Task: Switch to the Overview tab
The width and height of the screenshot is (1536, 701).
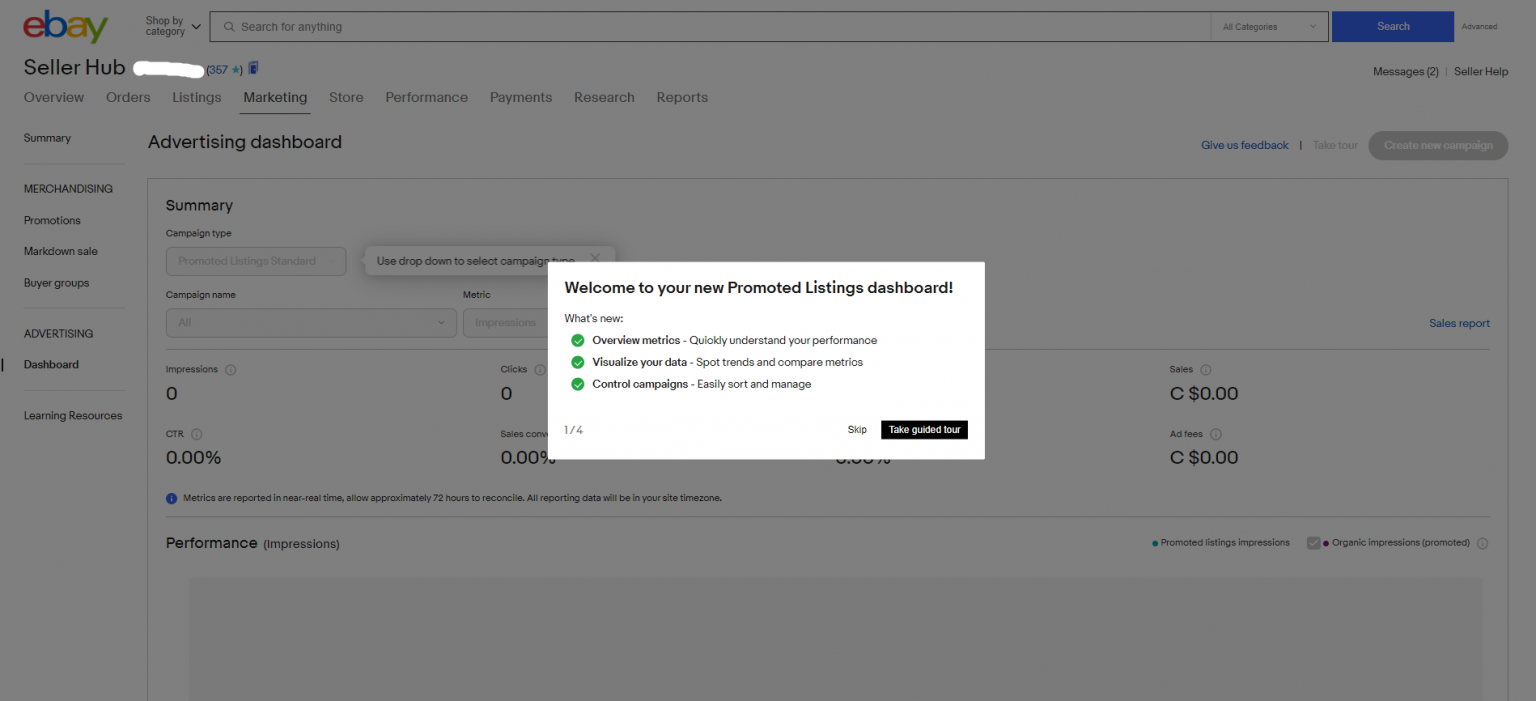Action: (54, 97)
